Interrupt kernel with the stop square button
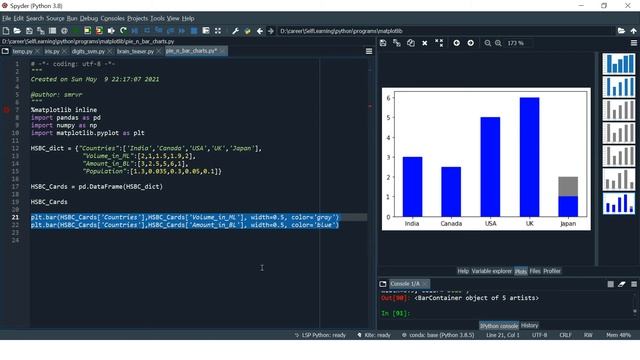 coord(610,284)
